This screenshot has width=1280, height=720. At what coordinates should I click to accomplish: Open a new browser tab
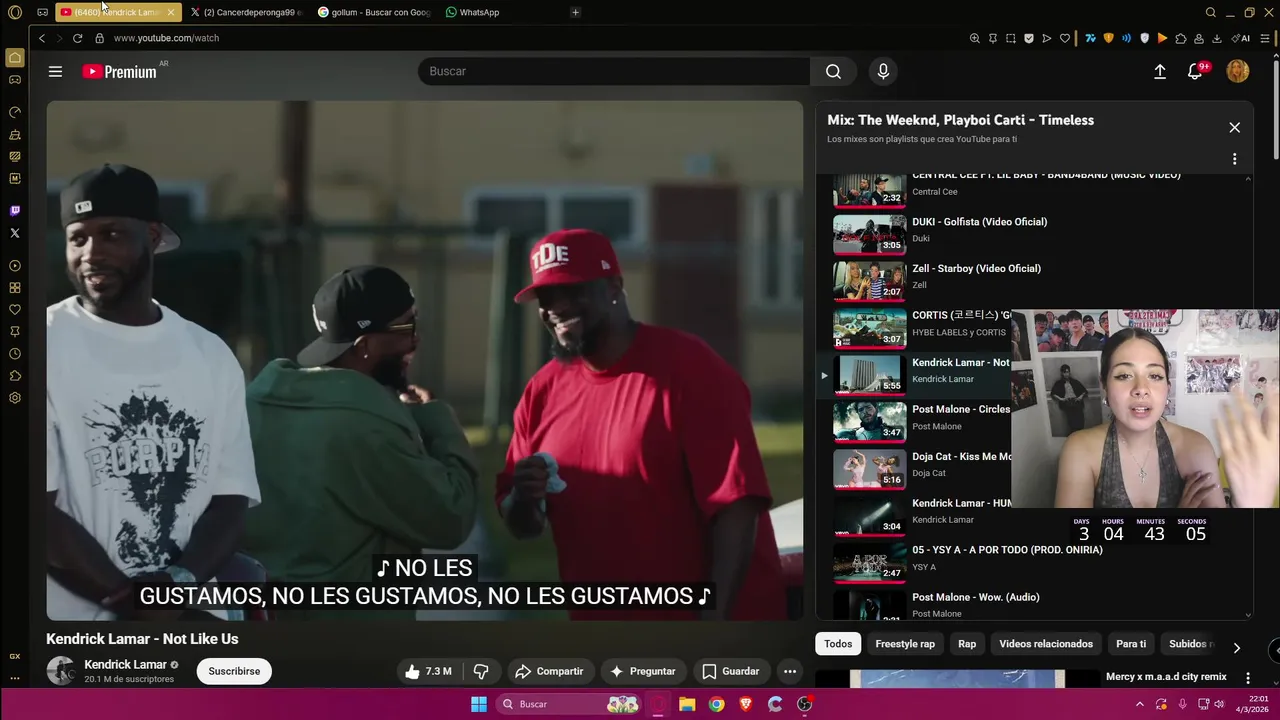pos(575,12)
